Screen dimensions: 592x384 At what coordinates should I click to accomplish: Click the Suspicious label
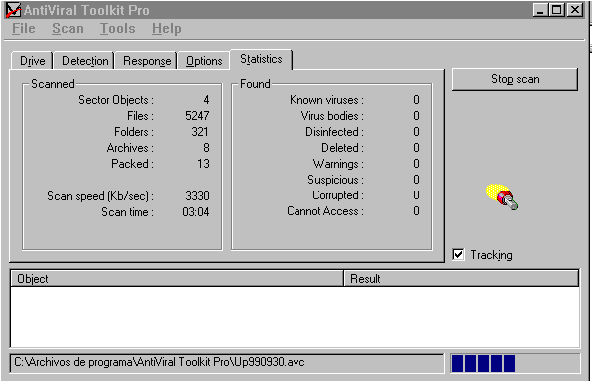point(335,180)
